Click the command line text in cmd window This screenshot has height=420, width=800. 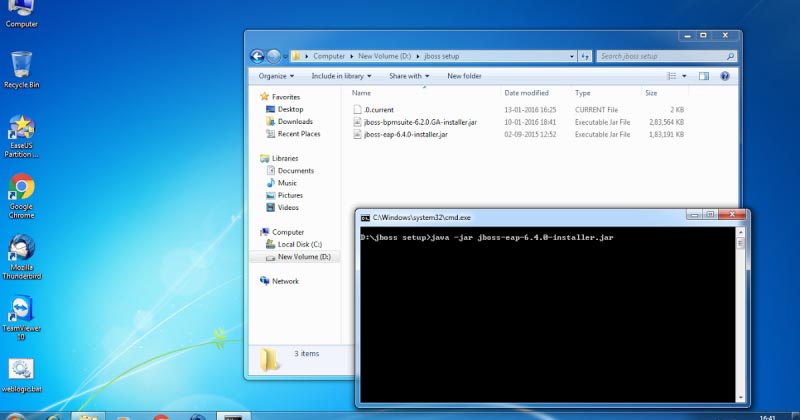pyautogui.click(x=487, y=237)
